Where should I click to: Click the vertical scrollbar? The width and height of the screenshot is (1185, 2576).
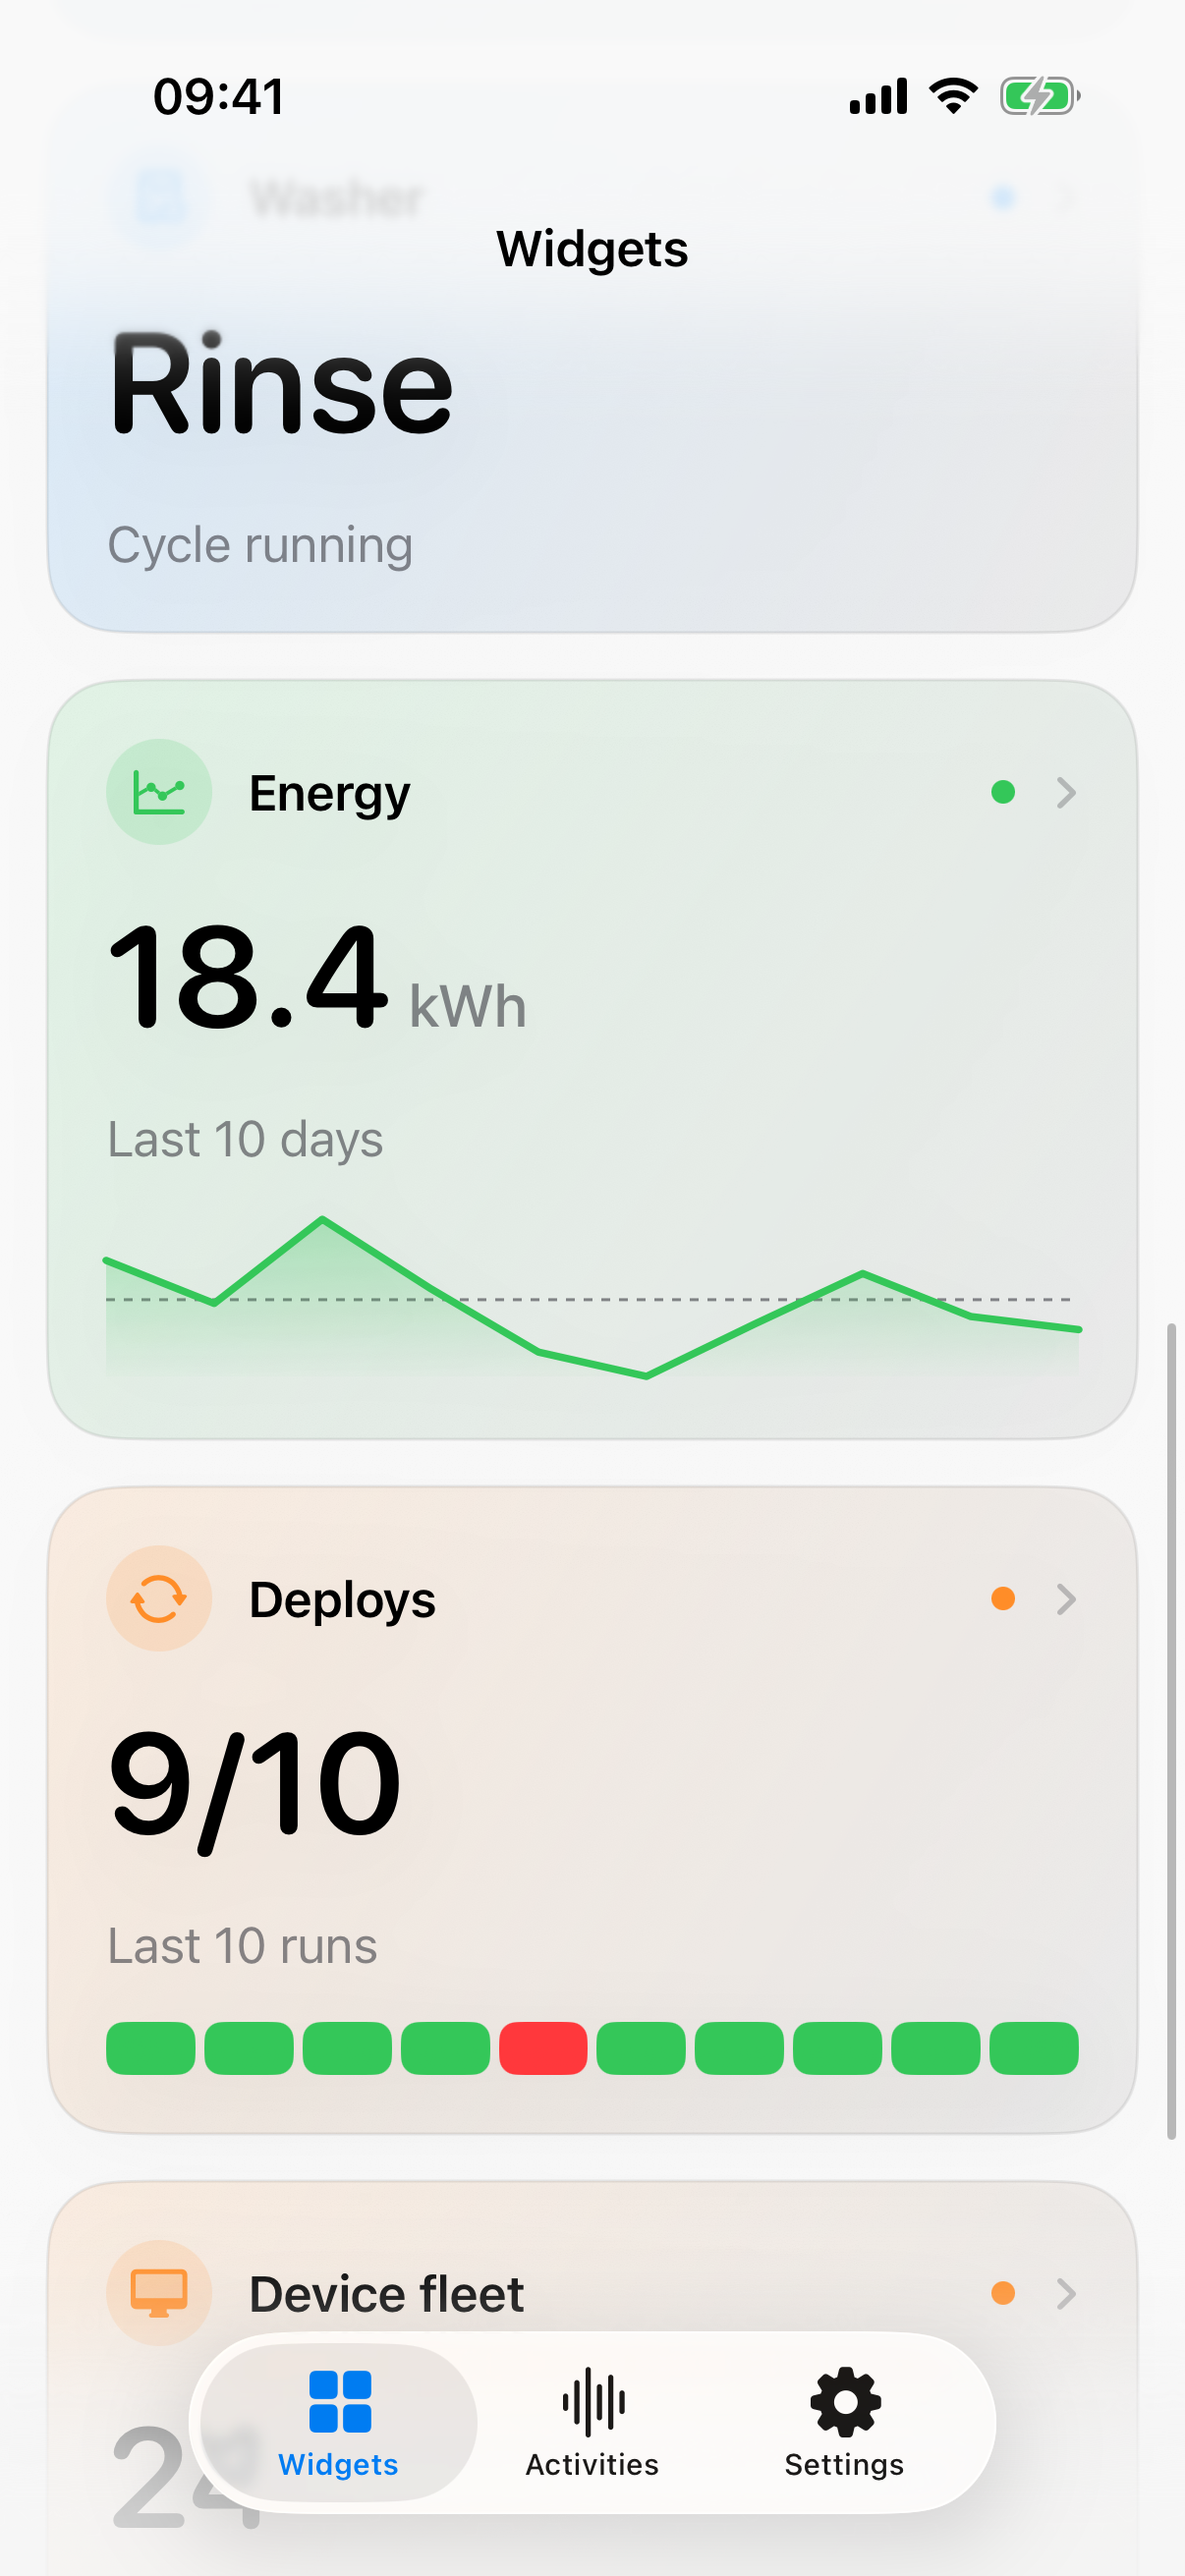pyautogui.click(x=1171, y=1731)
